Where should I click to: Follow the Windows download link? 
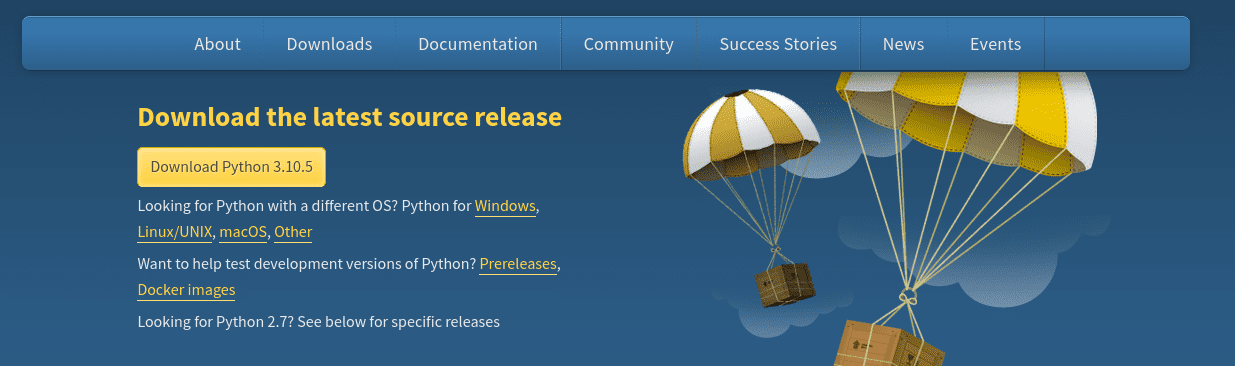(x=506, y=206)
